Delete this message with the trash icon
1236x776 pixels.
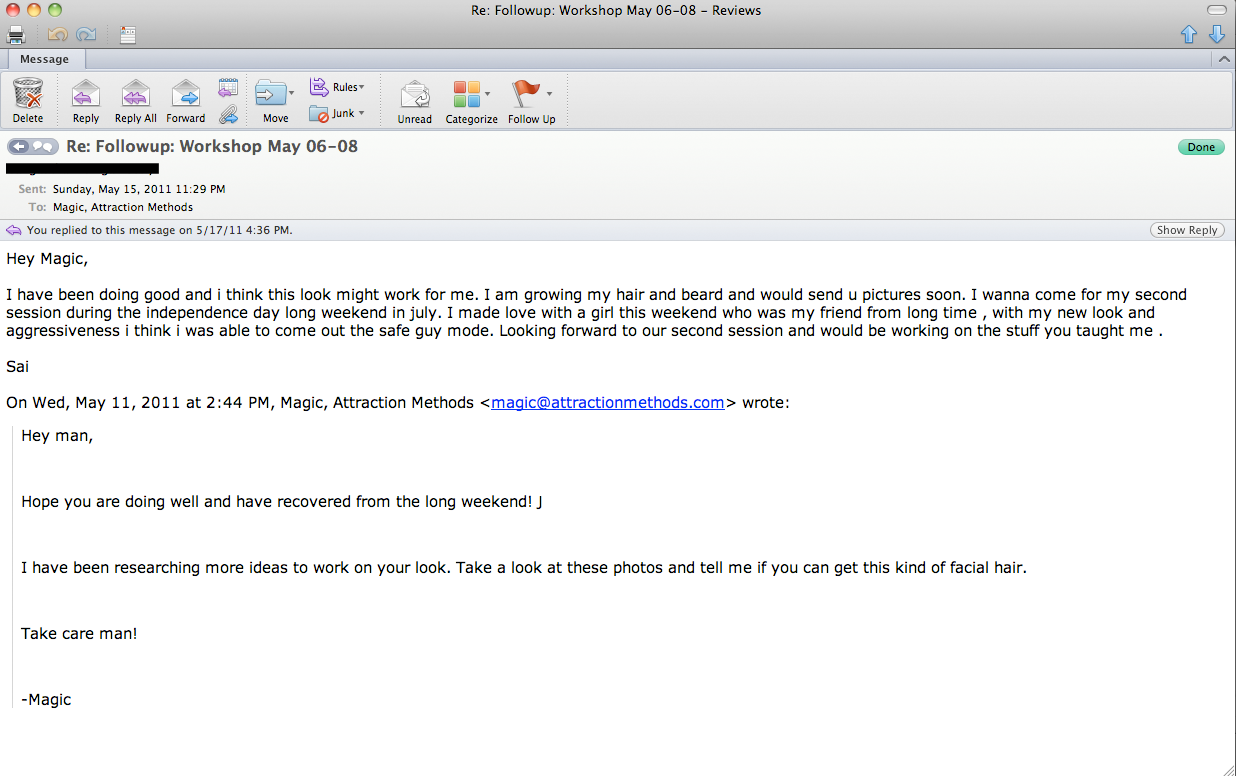tap(28, 101)
